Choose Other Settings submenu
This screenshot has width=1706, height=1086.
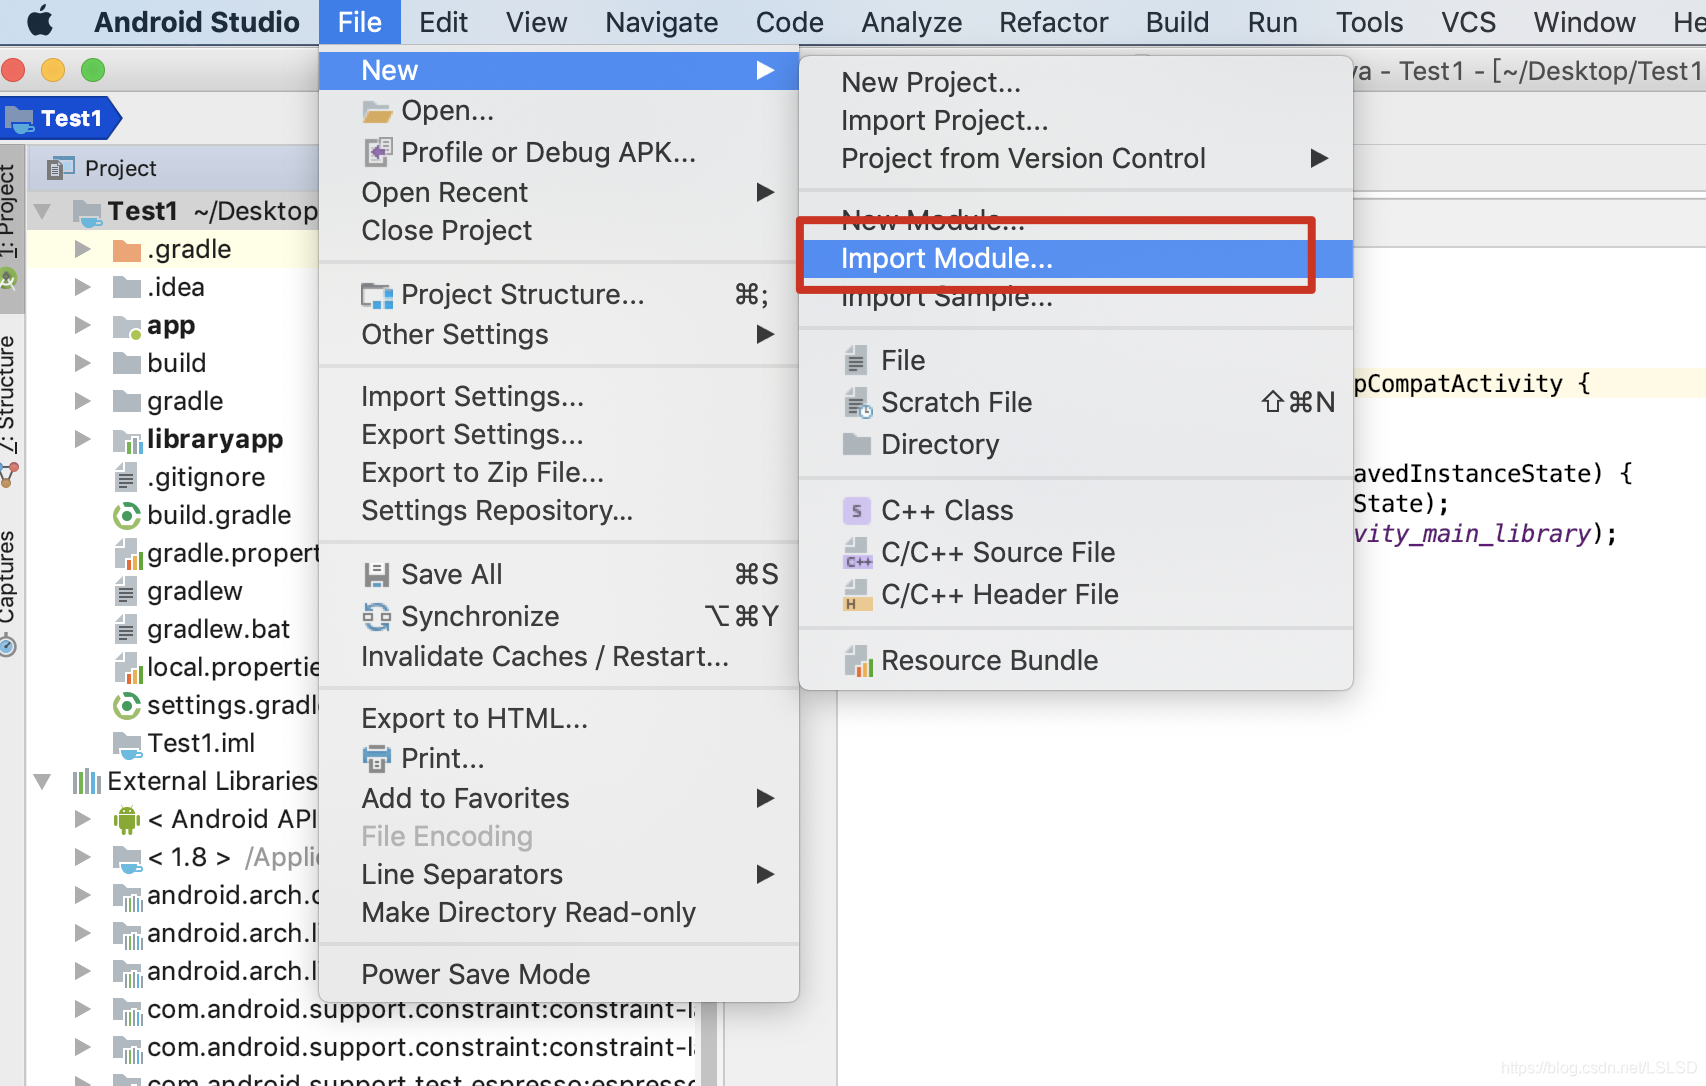pos(559,335)
